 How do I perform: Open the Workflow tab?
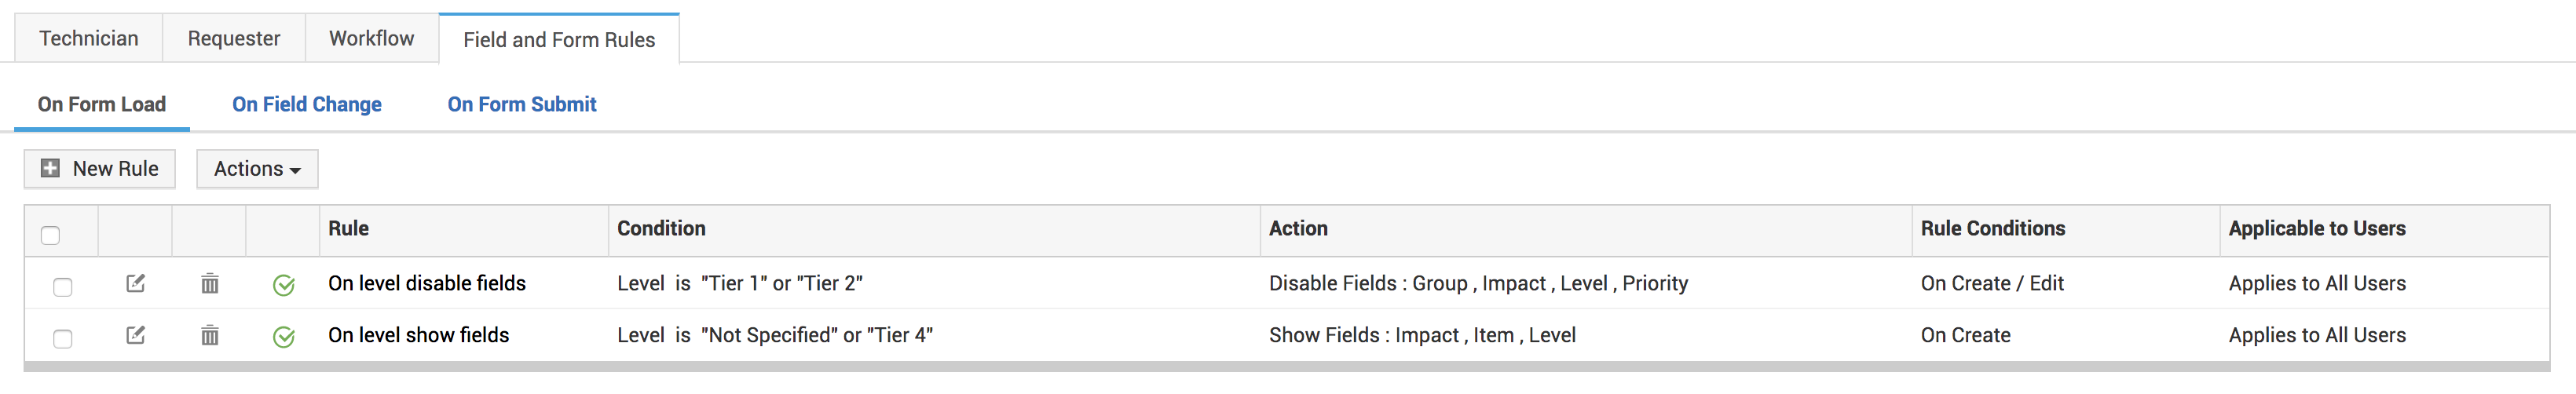coord(371,39)
